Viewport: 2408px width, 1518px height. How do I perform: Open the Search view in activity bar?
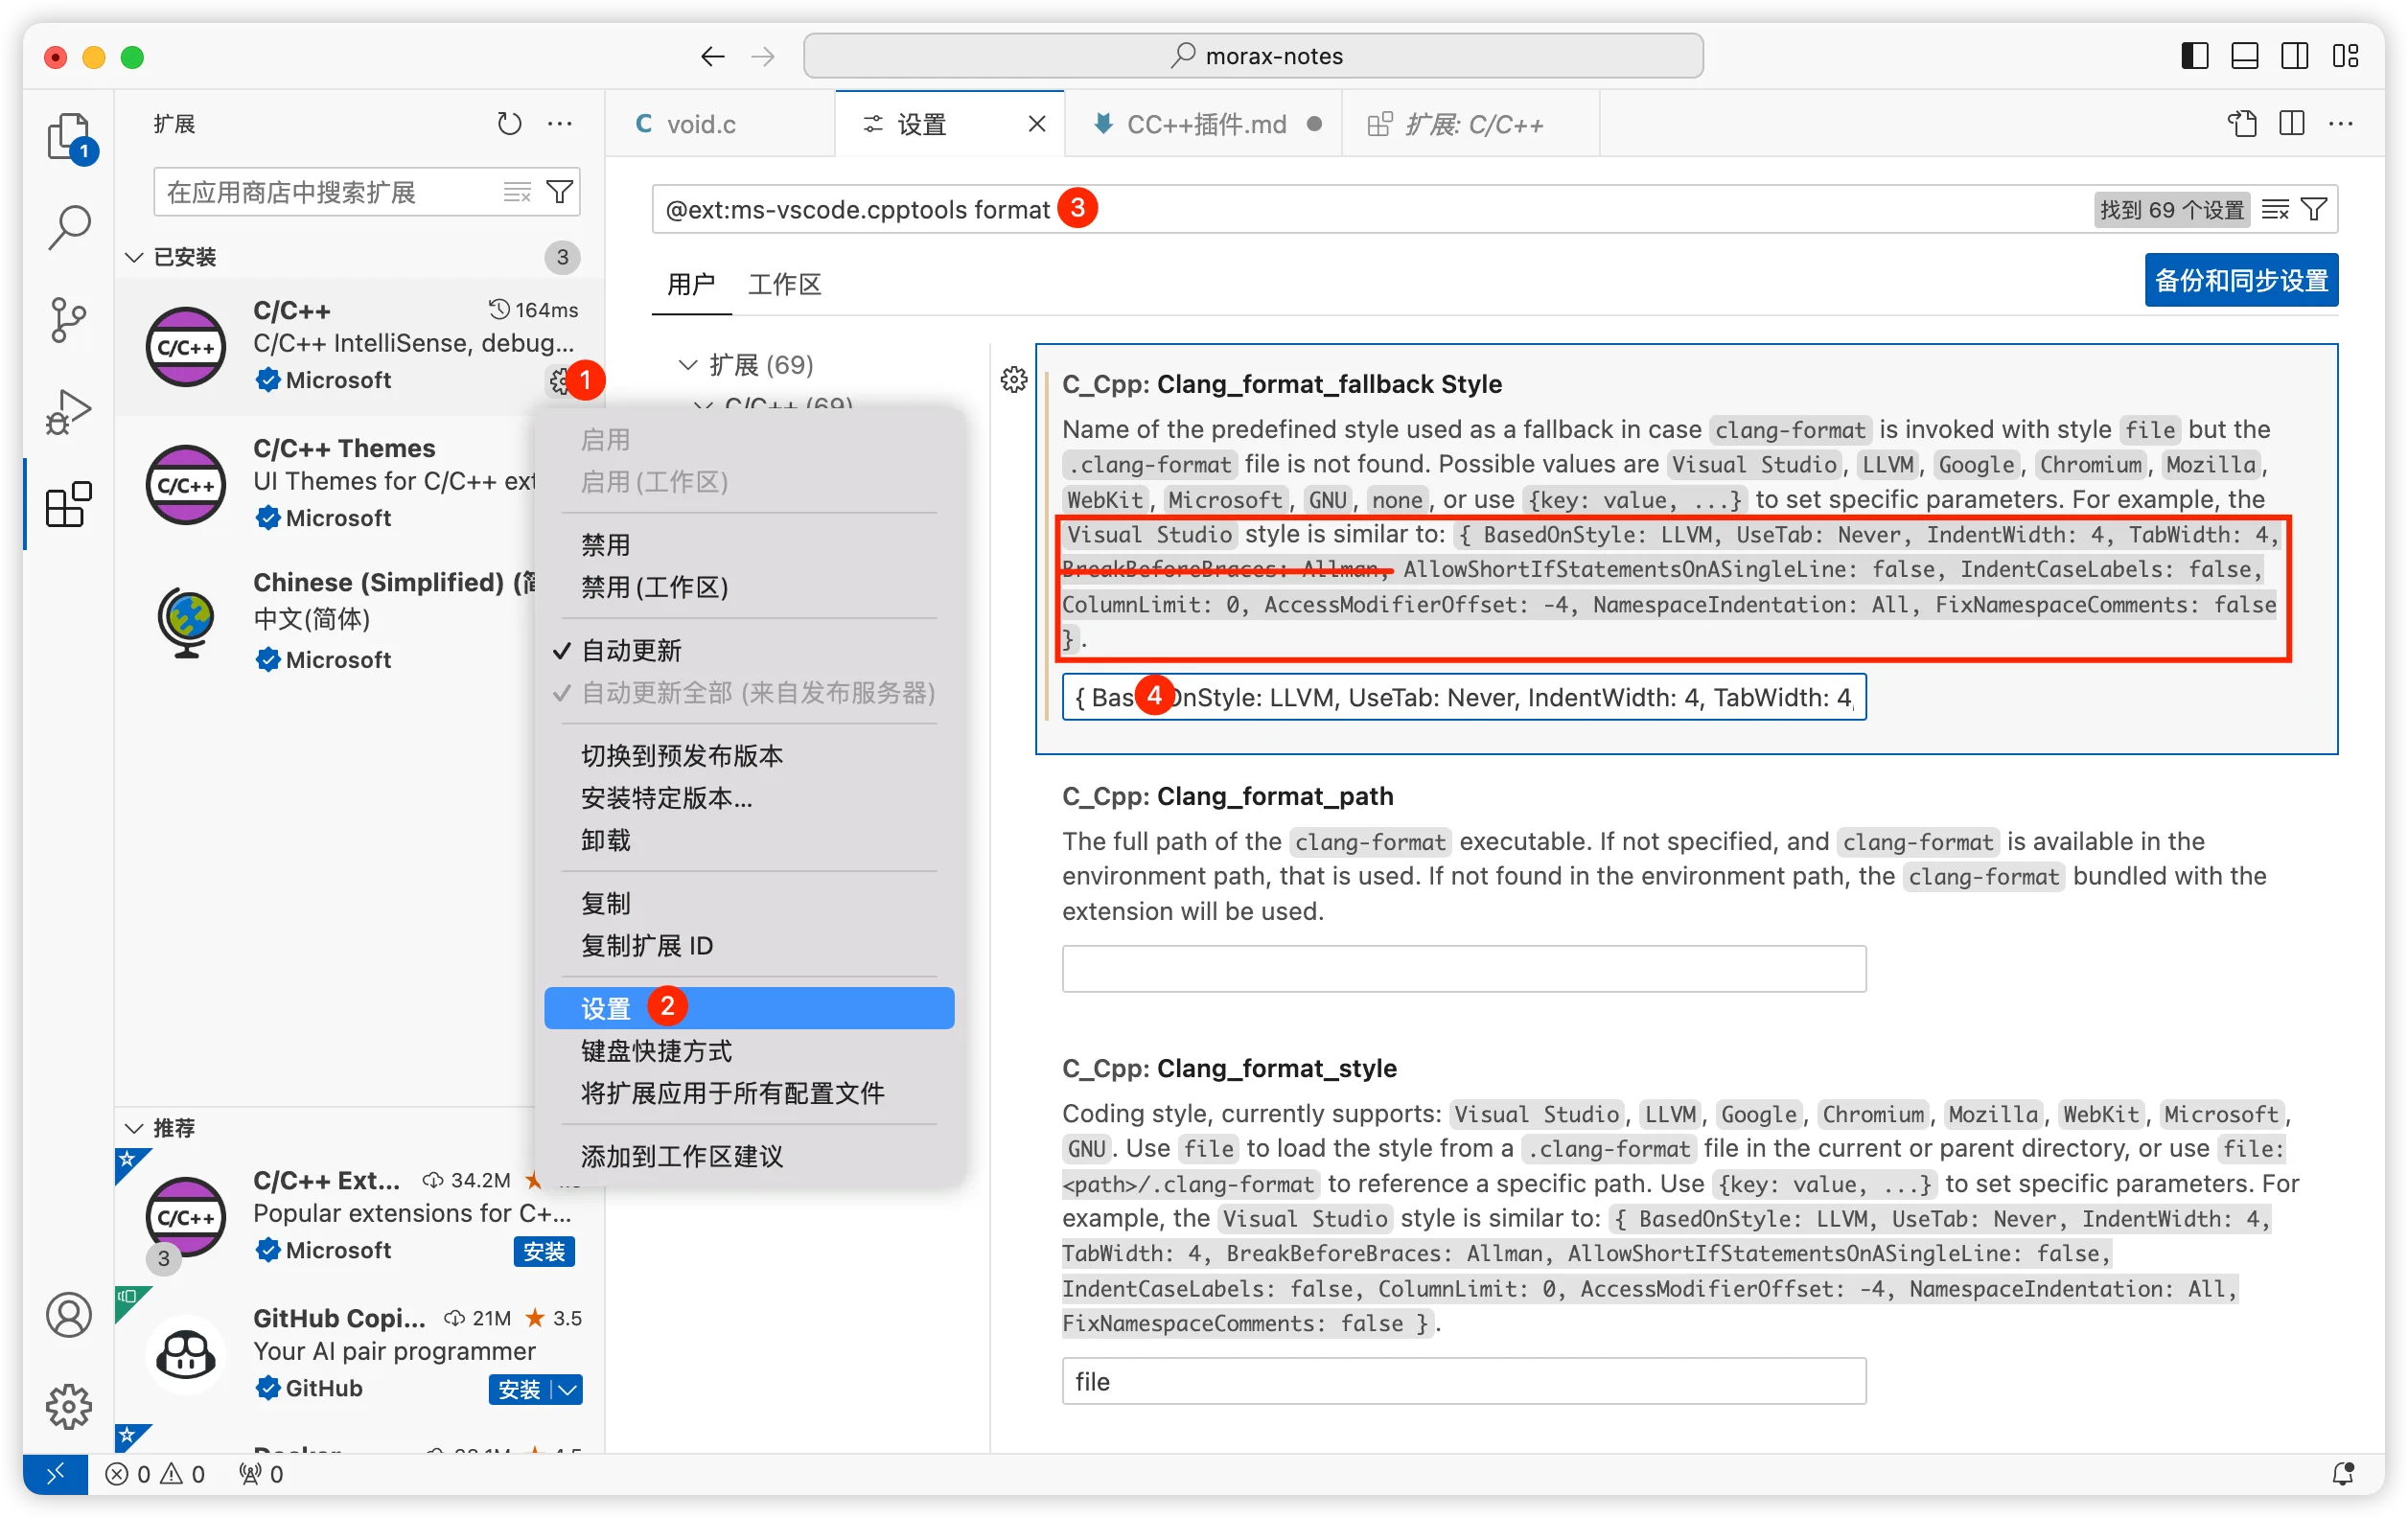[69, 228]
